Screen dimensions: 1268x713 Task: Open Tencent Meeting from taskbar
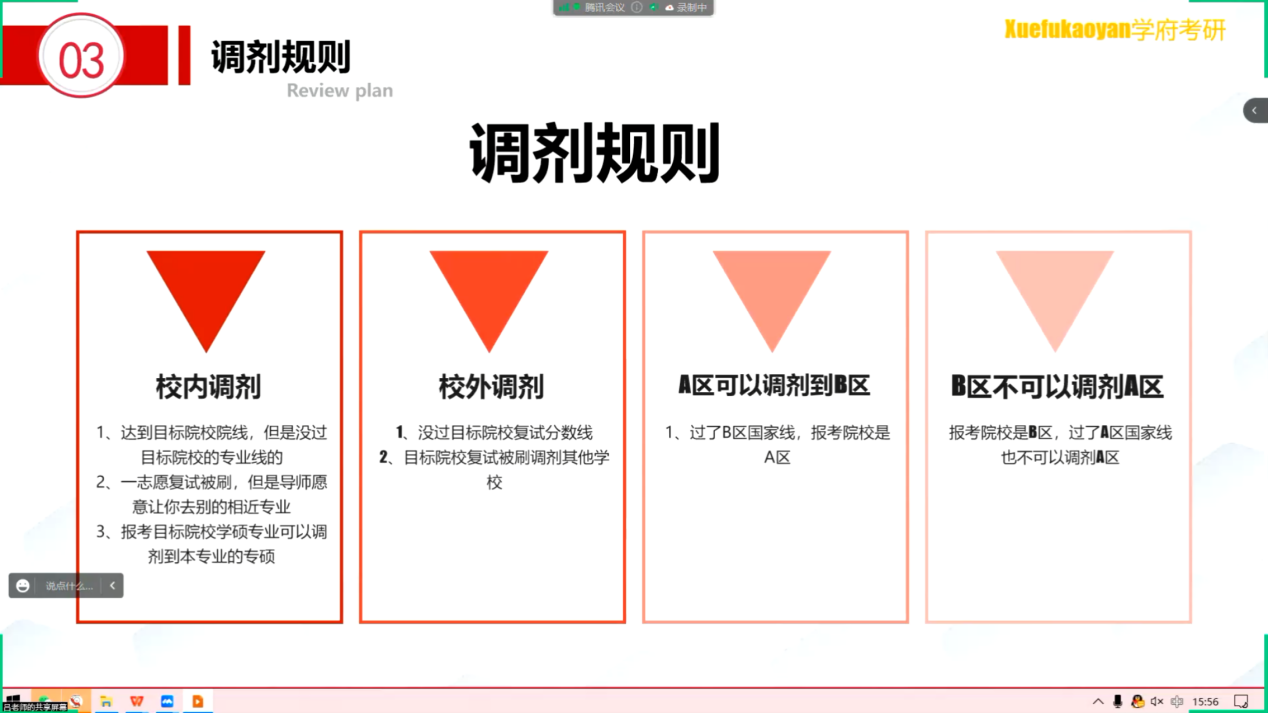pos(167,702)
